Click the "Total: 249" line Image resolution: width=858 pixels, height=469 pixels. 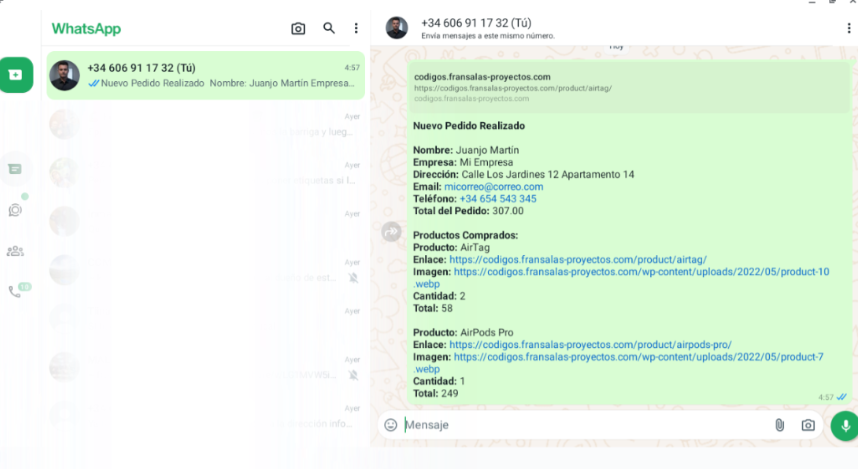(436, 393)
